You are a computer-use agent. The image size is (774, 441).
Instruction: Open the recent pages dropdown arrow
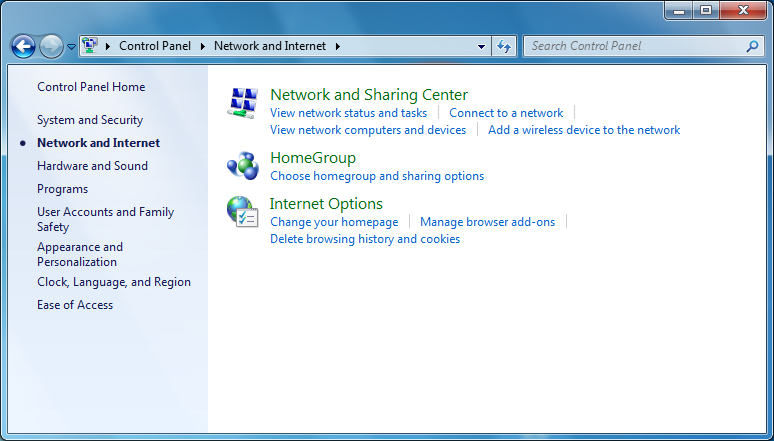point(71,47)
